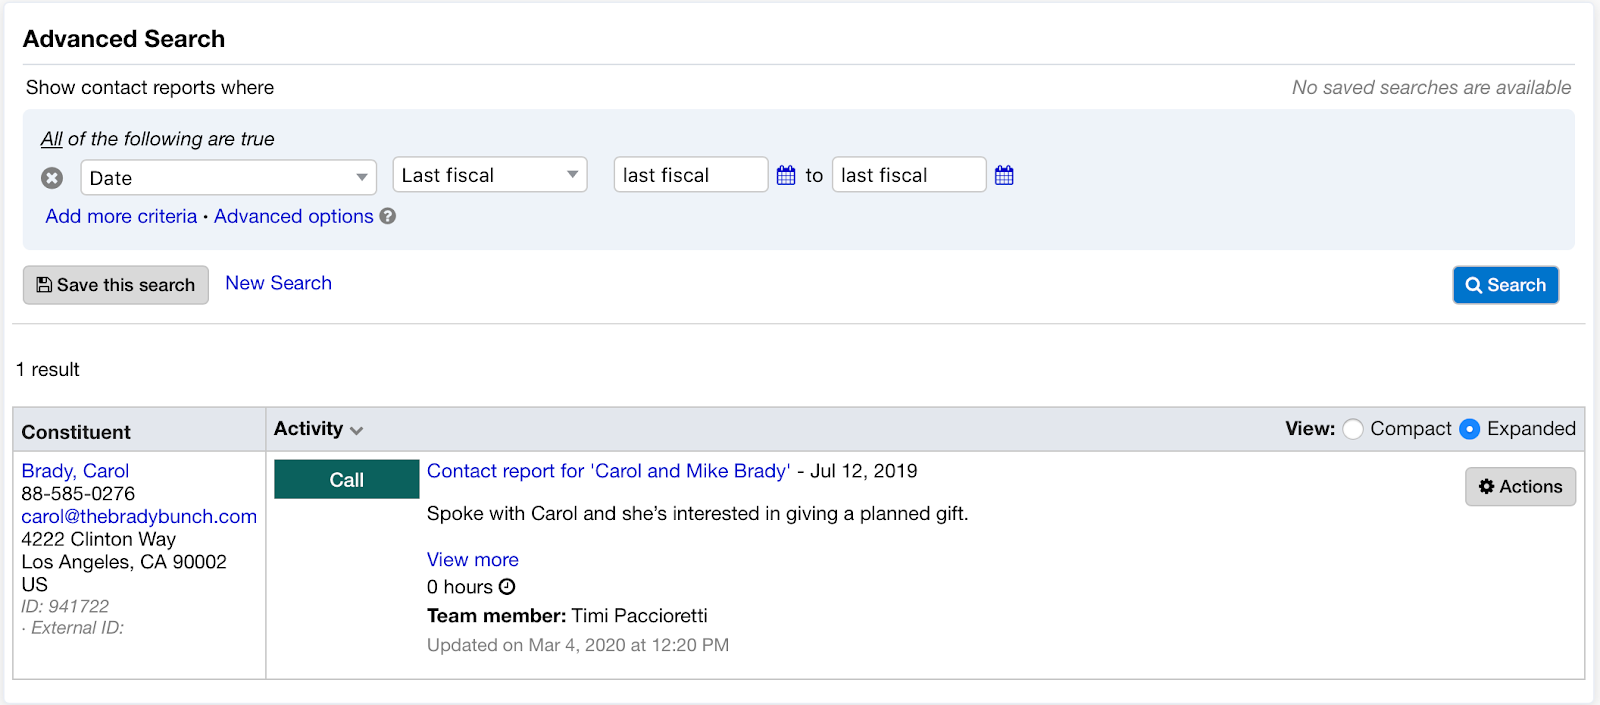Image resolution: width=1600 pixels, height=705 pixels.
Task: Select phone number 88-585-0276
Action: [78, 494]
